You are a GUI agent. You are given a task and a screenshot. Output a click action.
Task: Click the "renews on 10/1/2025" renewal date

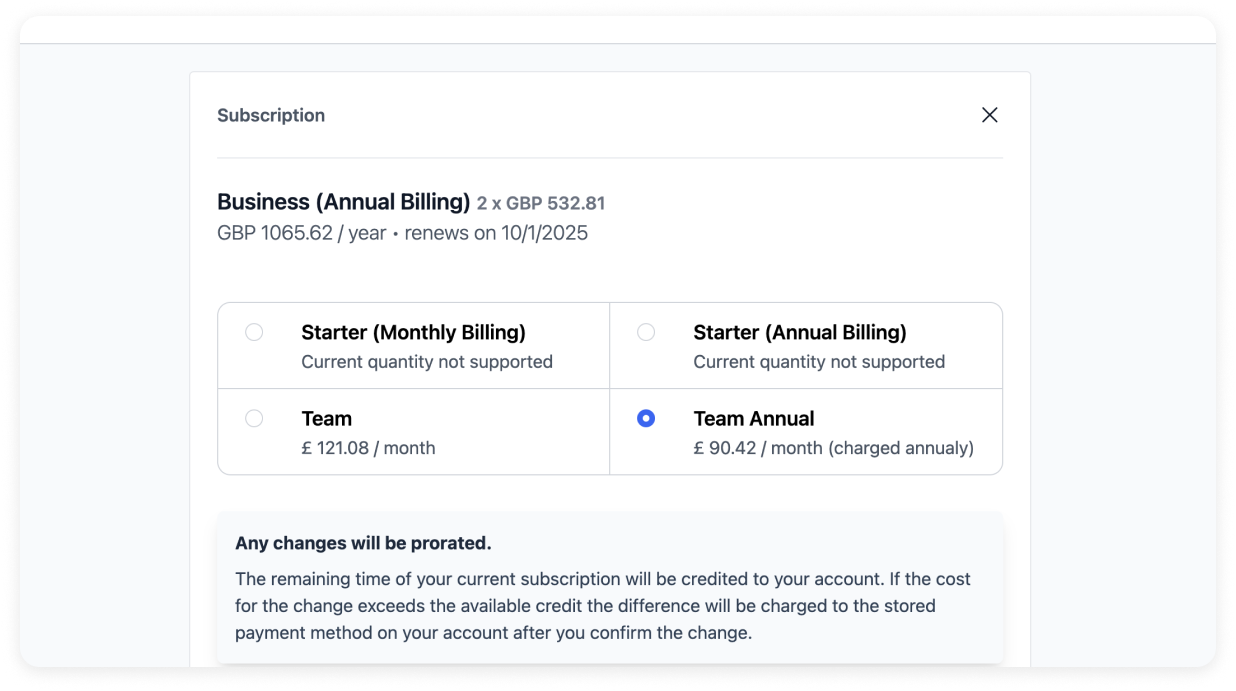496,234
